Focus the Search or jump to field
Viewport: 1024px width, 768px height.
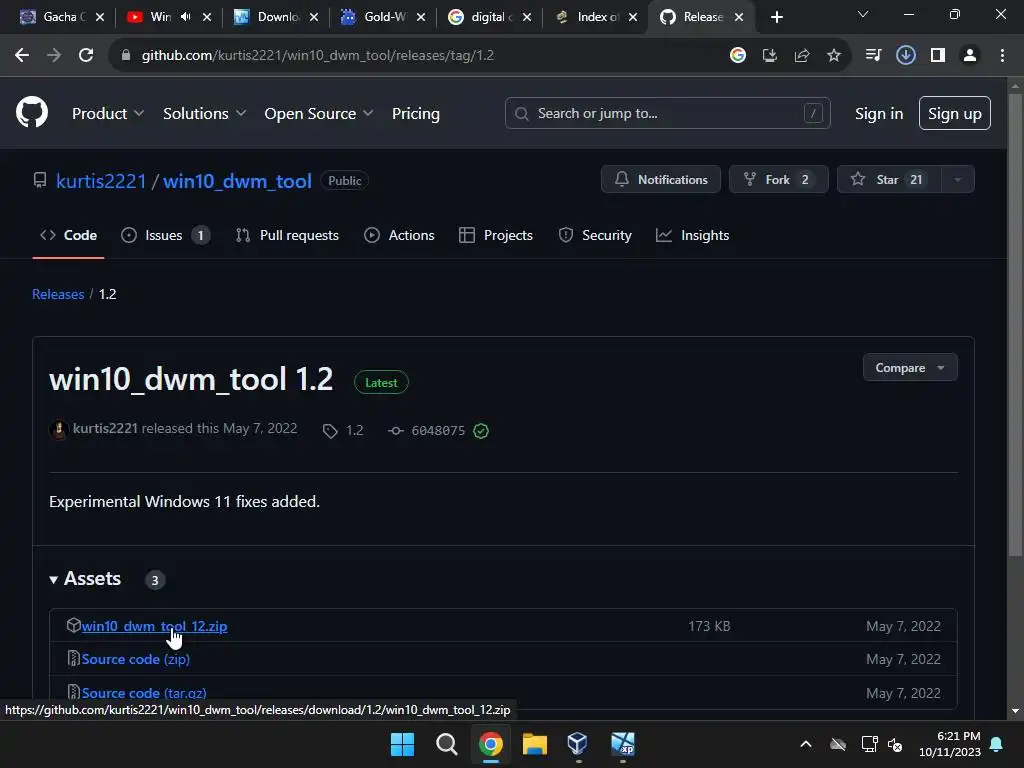click(667, 113)
